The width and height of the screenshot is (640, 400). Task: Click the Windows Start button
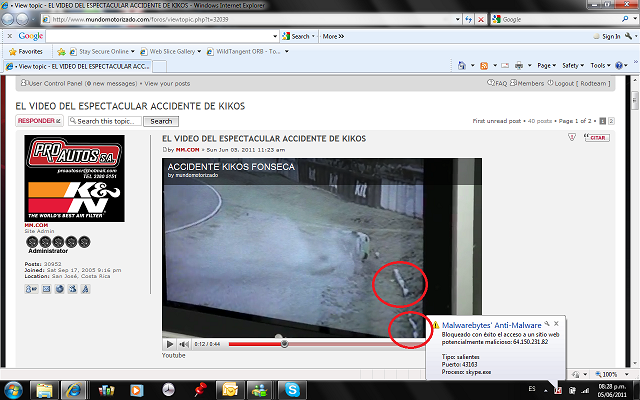(x=14, y=388)
